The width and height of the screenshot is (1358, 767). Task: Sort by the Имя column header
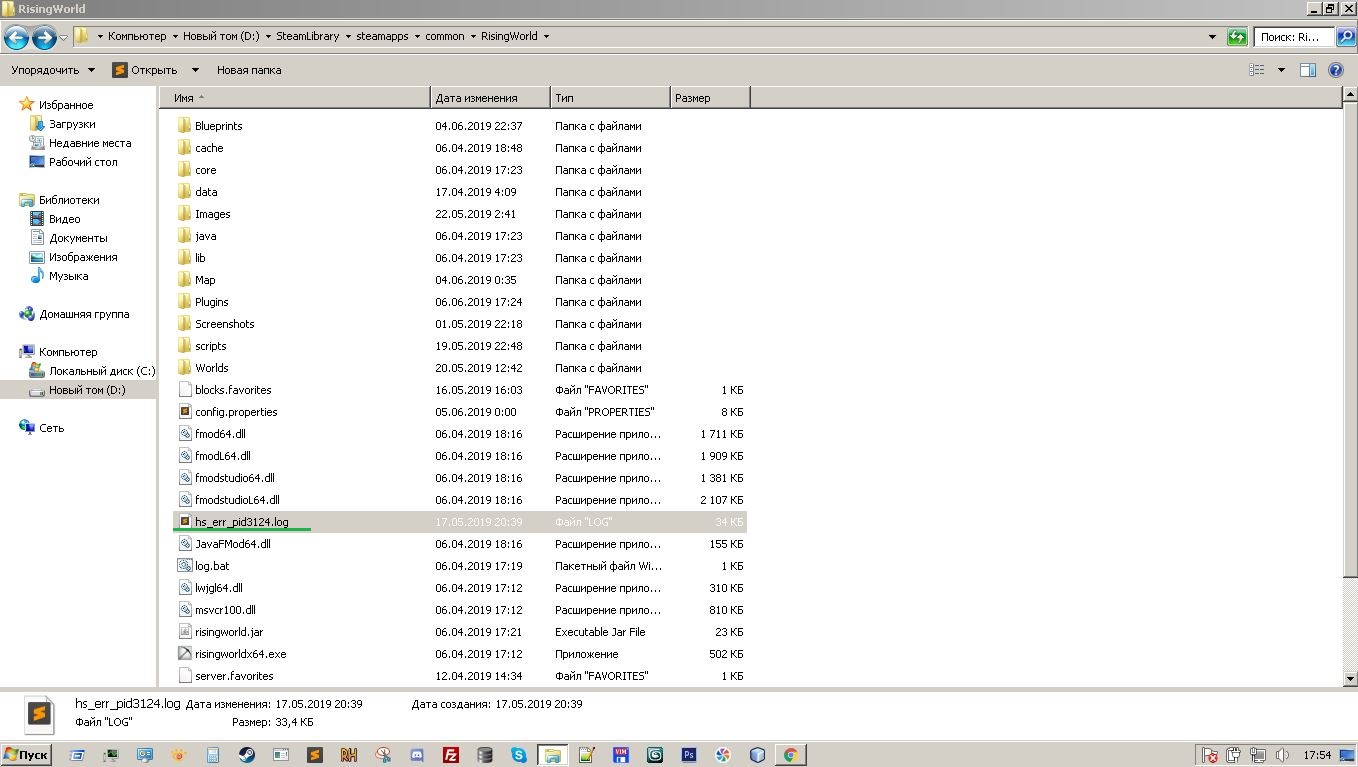coord(295,98)
